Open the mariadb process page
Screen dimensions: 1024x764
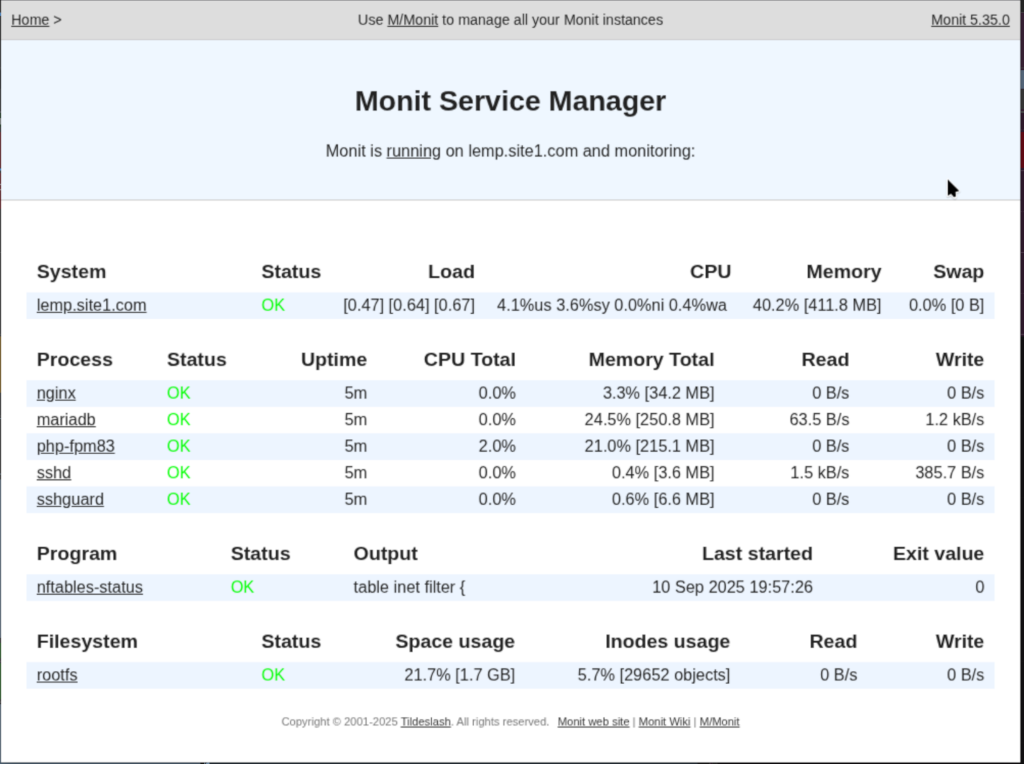tap(66, 420)
